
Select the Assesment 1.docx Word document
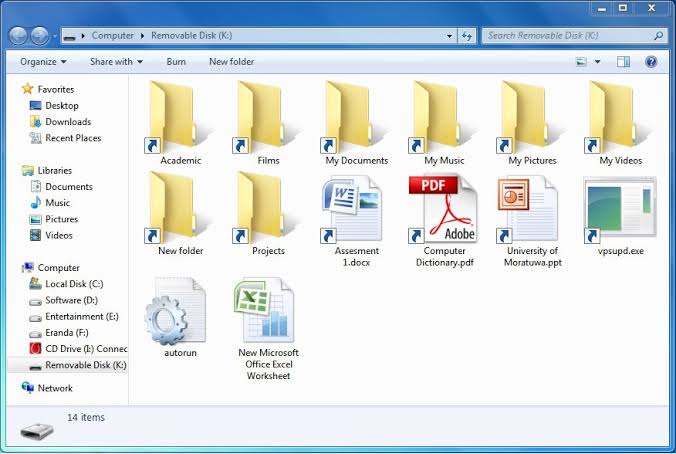355,208
